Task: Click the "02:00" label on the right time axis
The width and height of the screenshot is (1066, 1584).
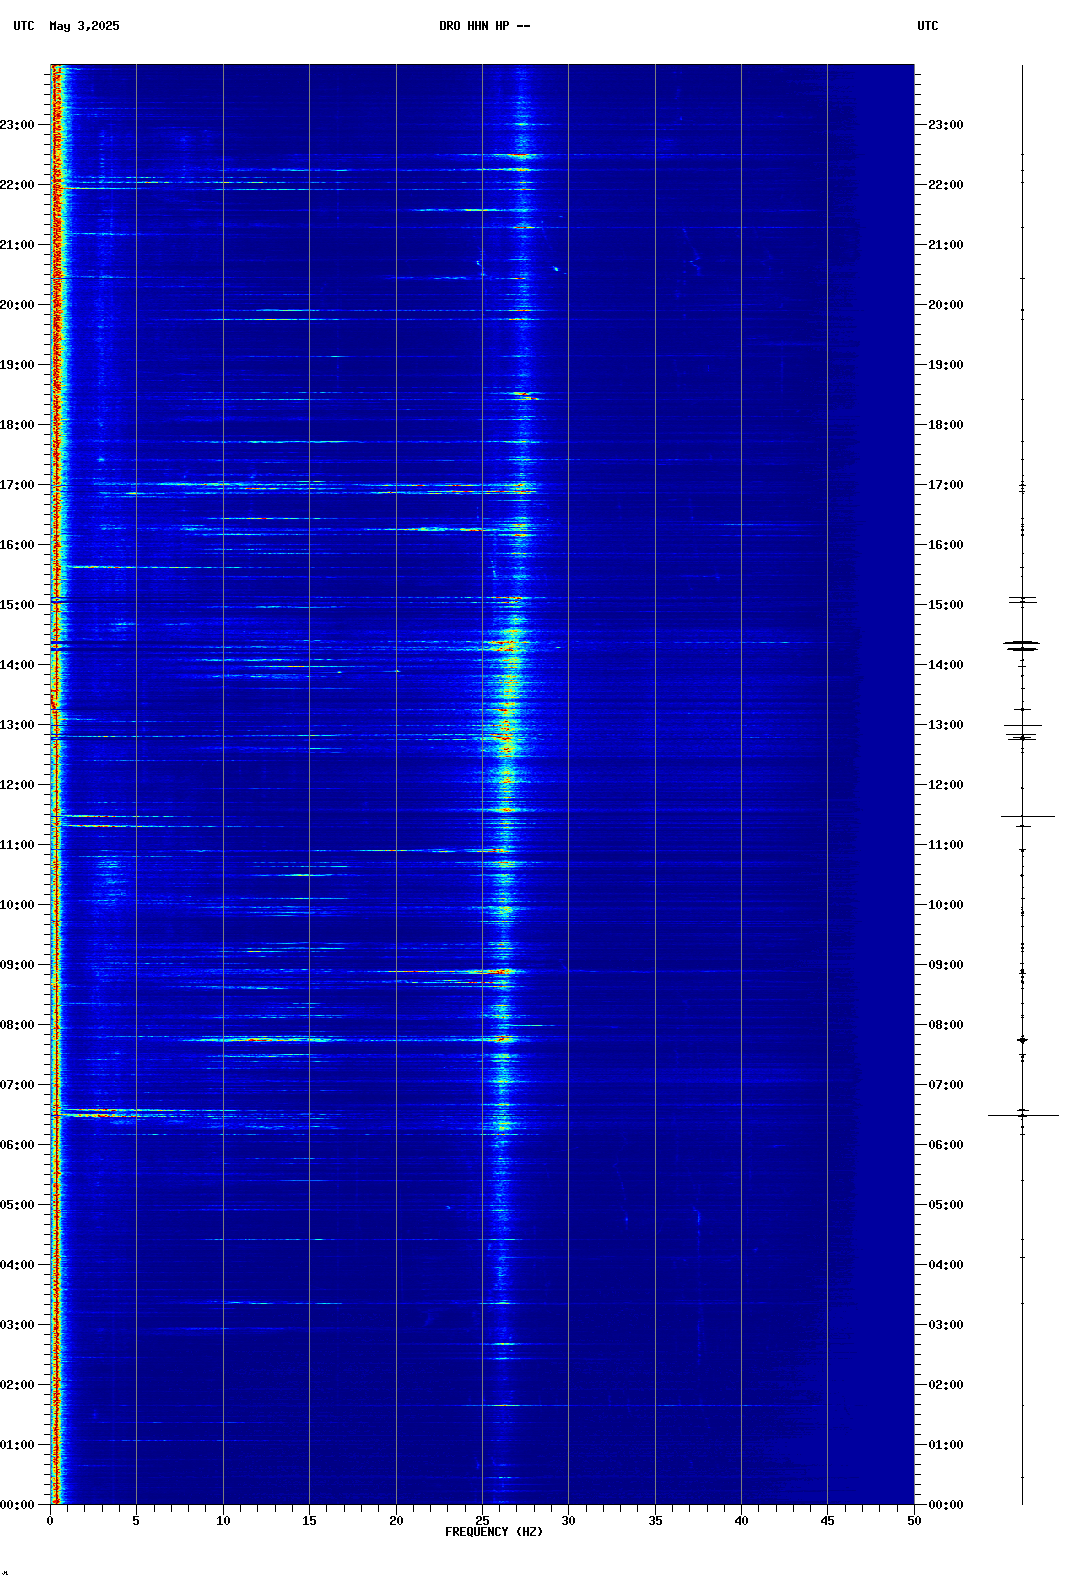Action: tap(946, 1385)
